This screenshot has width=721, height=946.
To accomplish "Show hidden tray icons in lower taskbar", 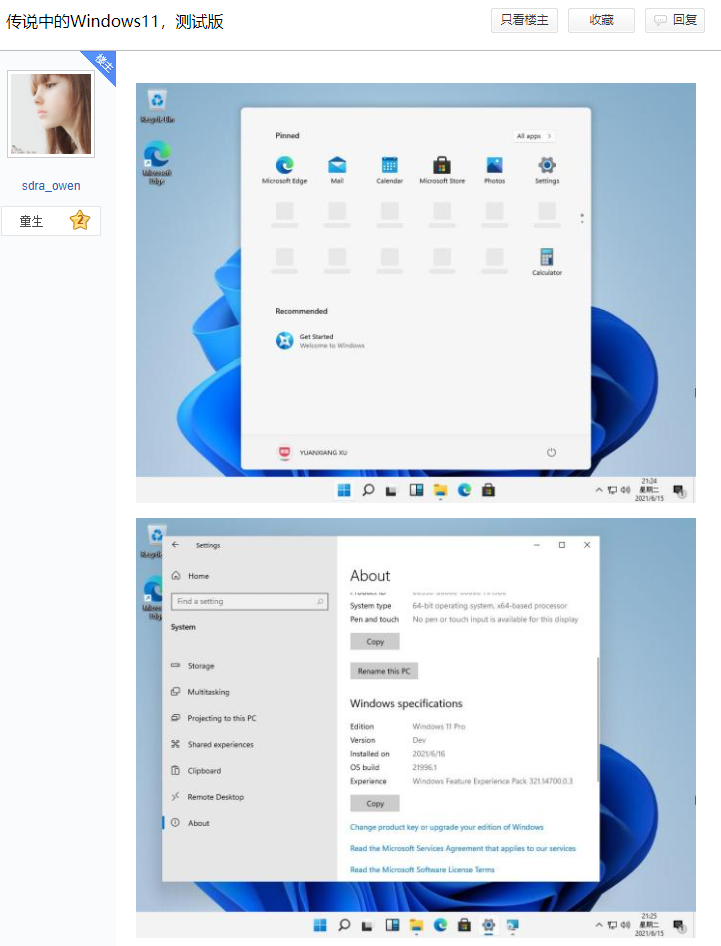I will click(599, 925).
